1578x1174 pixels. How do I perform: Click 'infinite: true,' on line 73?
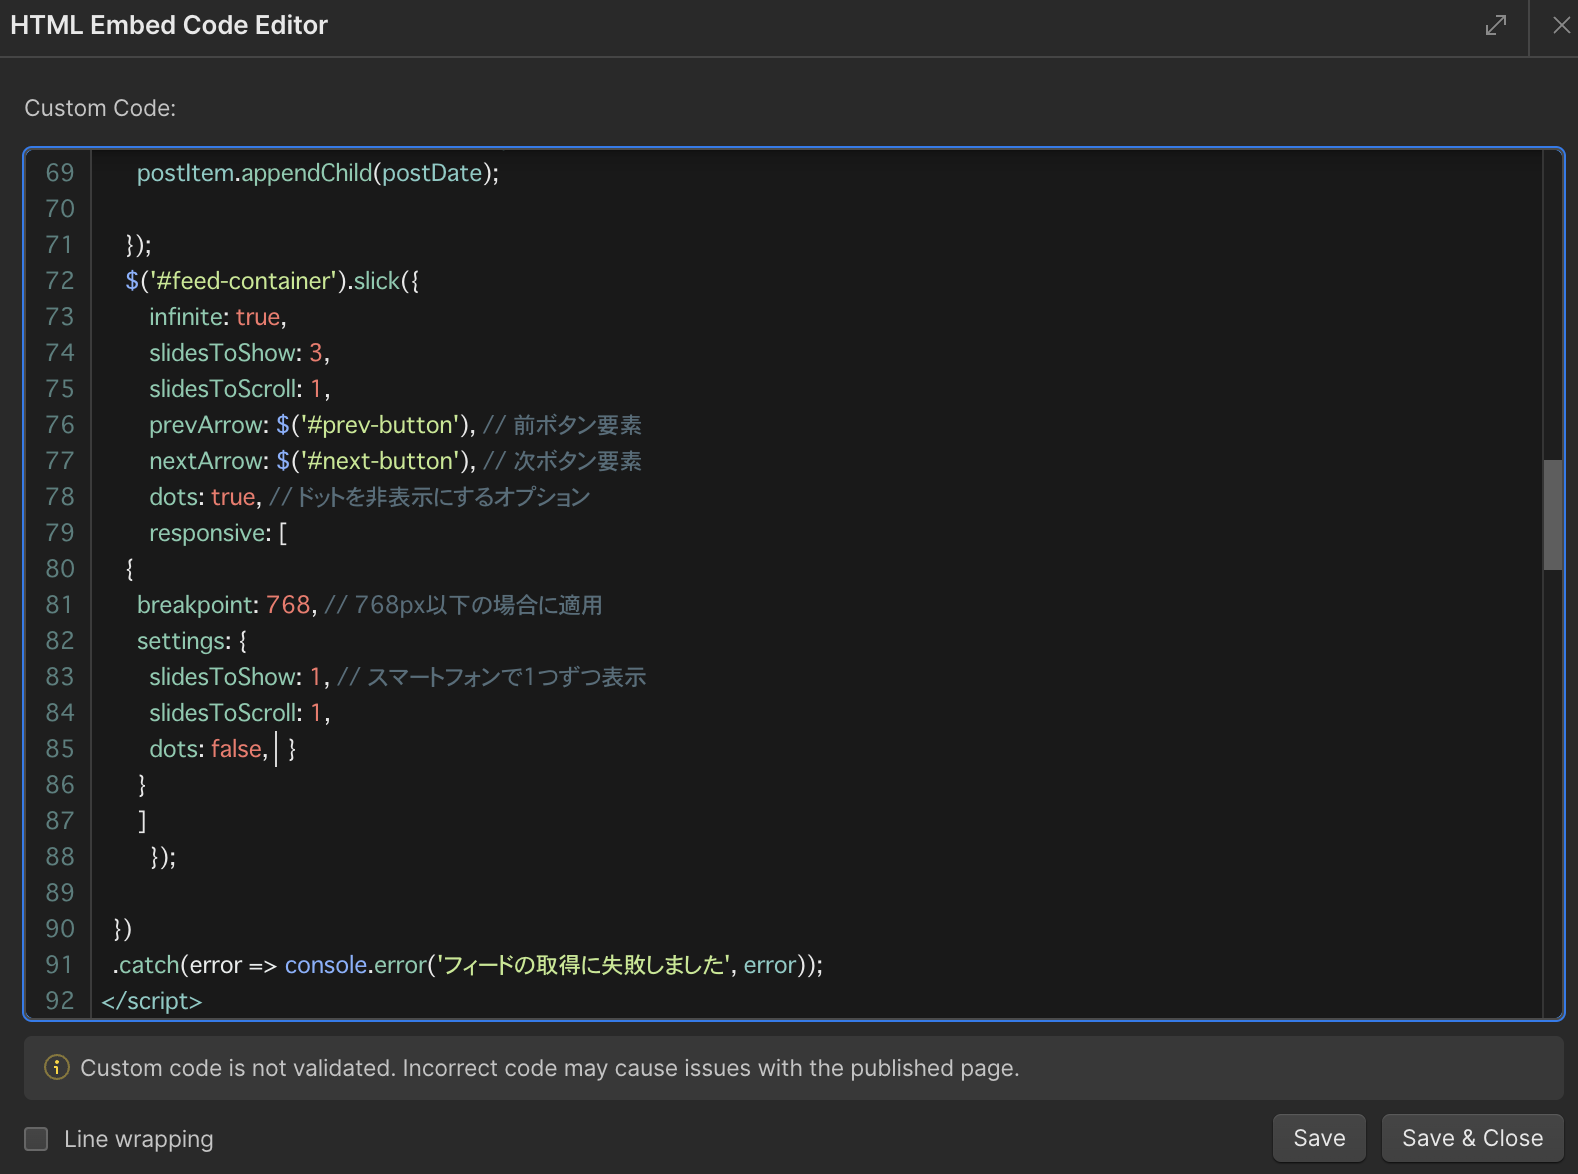click(218, 317)
